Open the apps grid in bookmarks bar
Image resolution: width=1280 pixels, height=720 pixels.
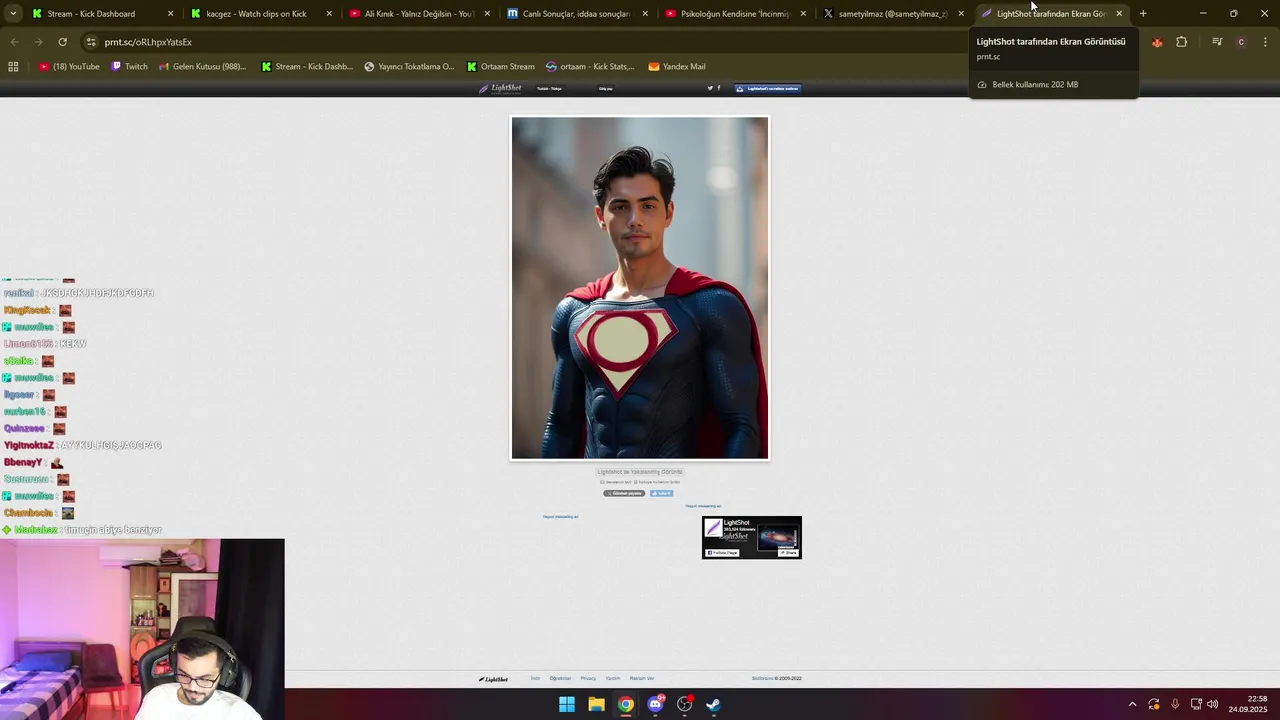(x=13, y=66)
